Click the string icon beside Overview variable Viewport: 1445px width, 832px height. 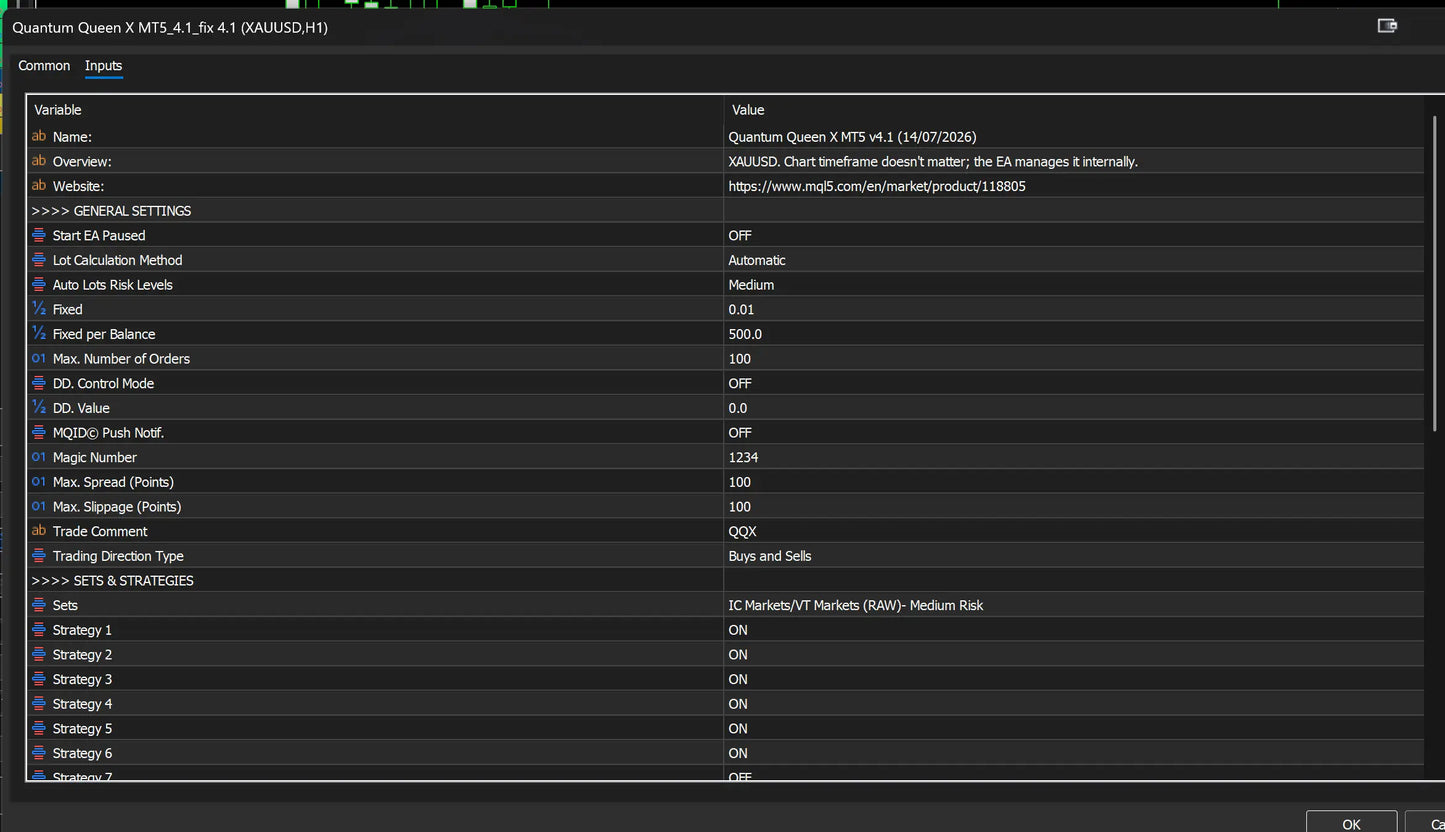(x=39, y=161)
